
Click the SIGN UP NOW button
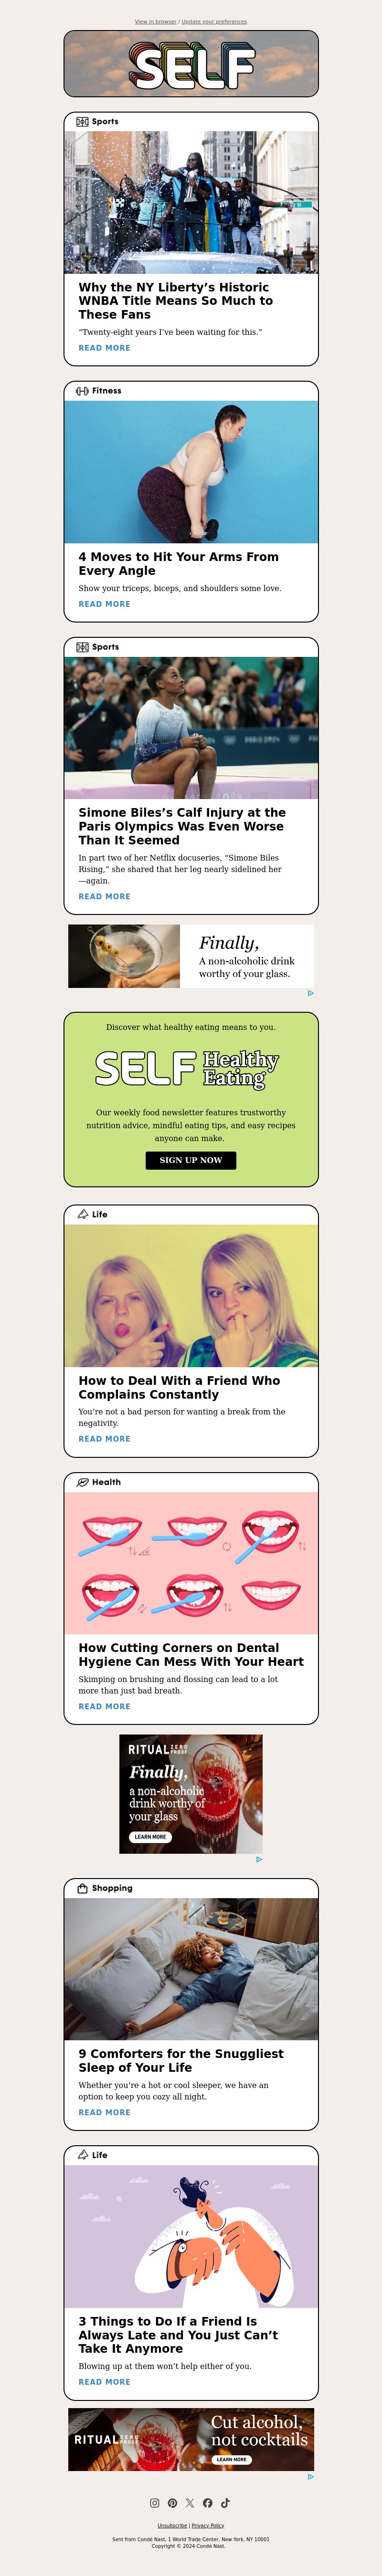point(191,1160)
